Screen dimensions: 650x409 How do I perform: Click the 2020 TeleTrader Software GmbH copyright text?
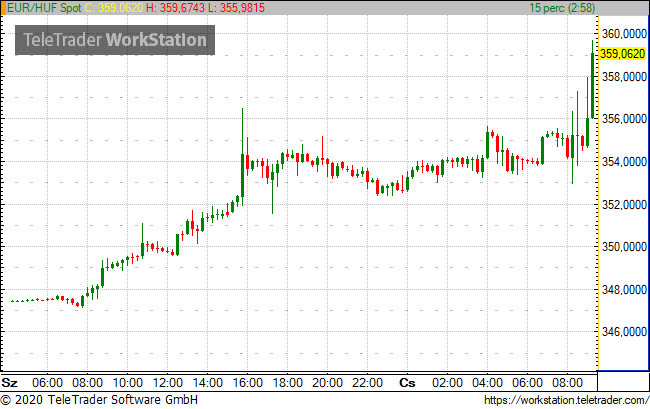tap(99, 400)
